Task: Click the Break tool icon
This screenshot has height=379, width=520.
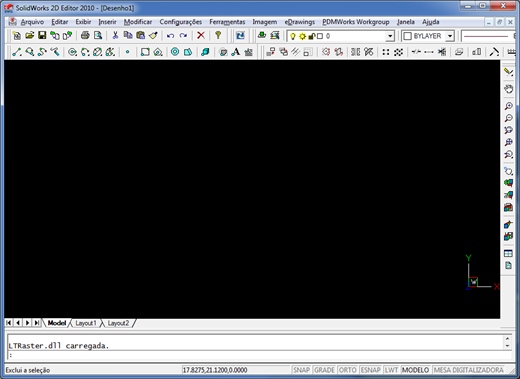Action: click(x=416, y=52)
